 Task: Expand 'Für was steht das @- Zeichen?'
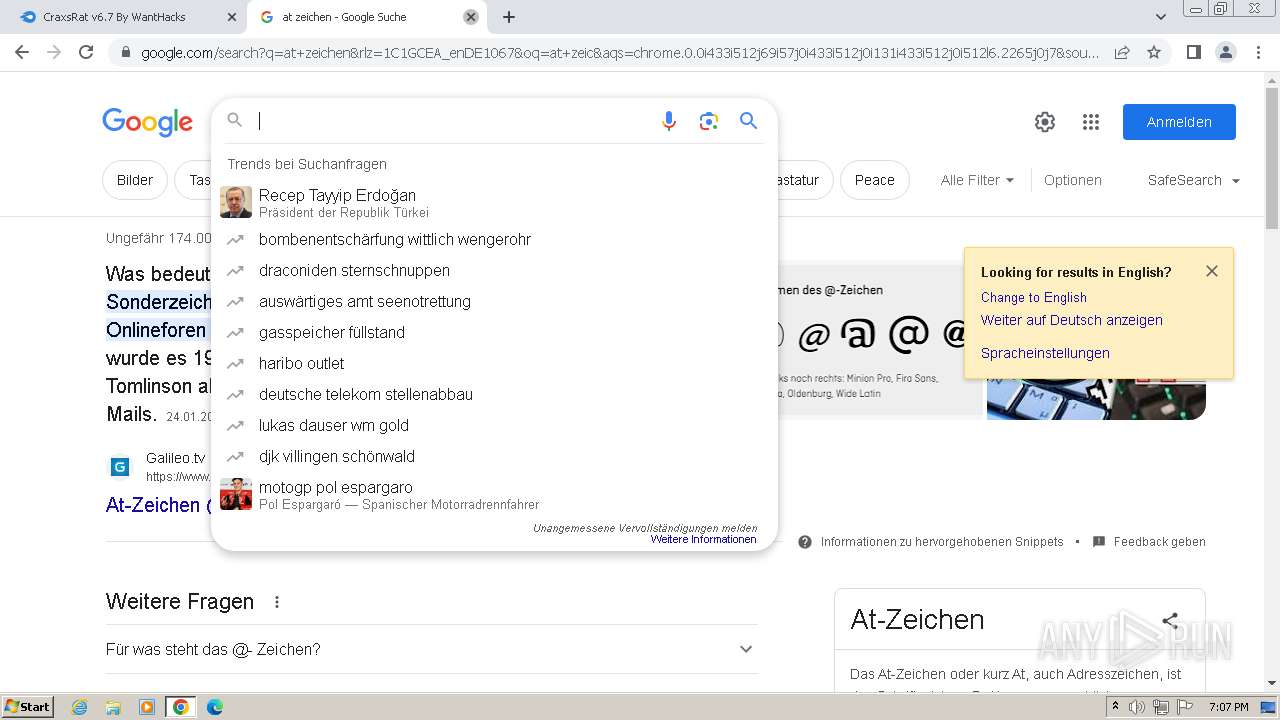click(432, 649)
